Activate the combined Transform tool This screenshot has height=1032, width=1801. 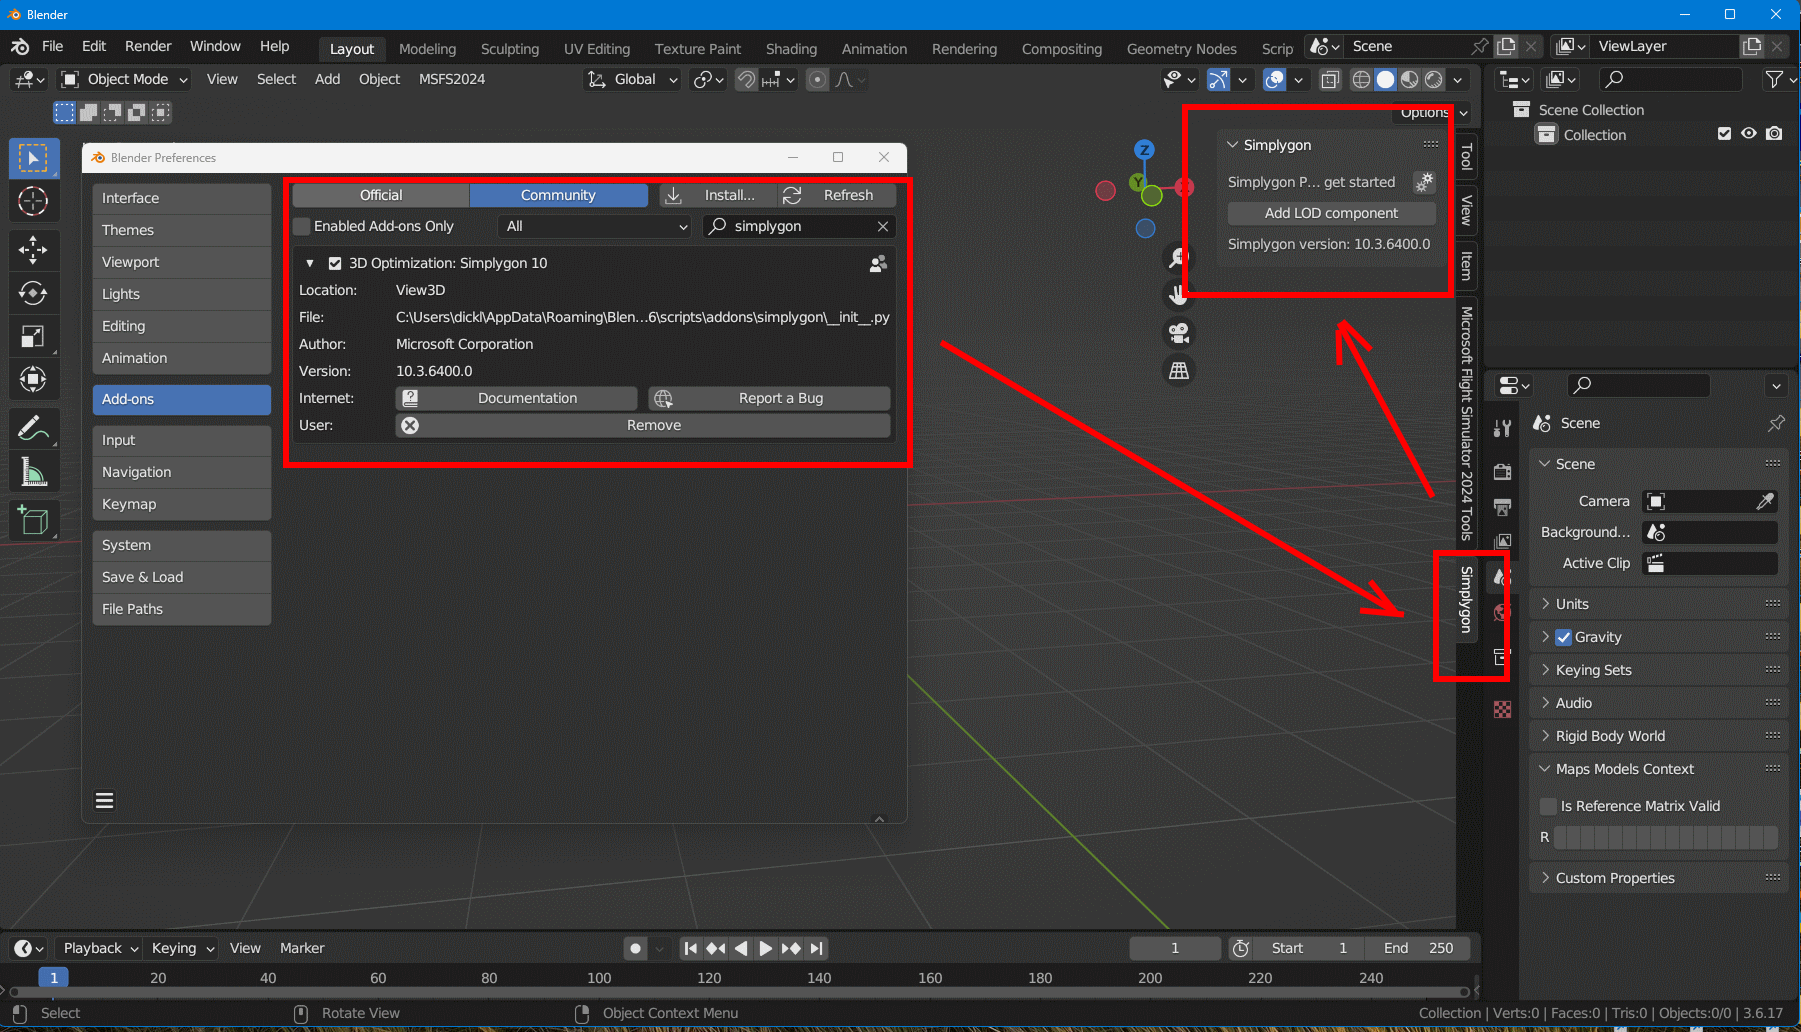(34, 379)
